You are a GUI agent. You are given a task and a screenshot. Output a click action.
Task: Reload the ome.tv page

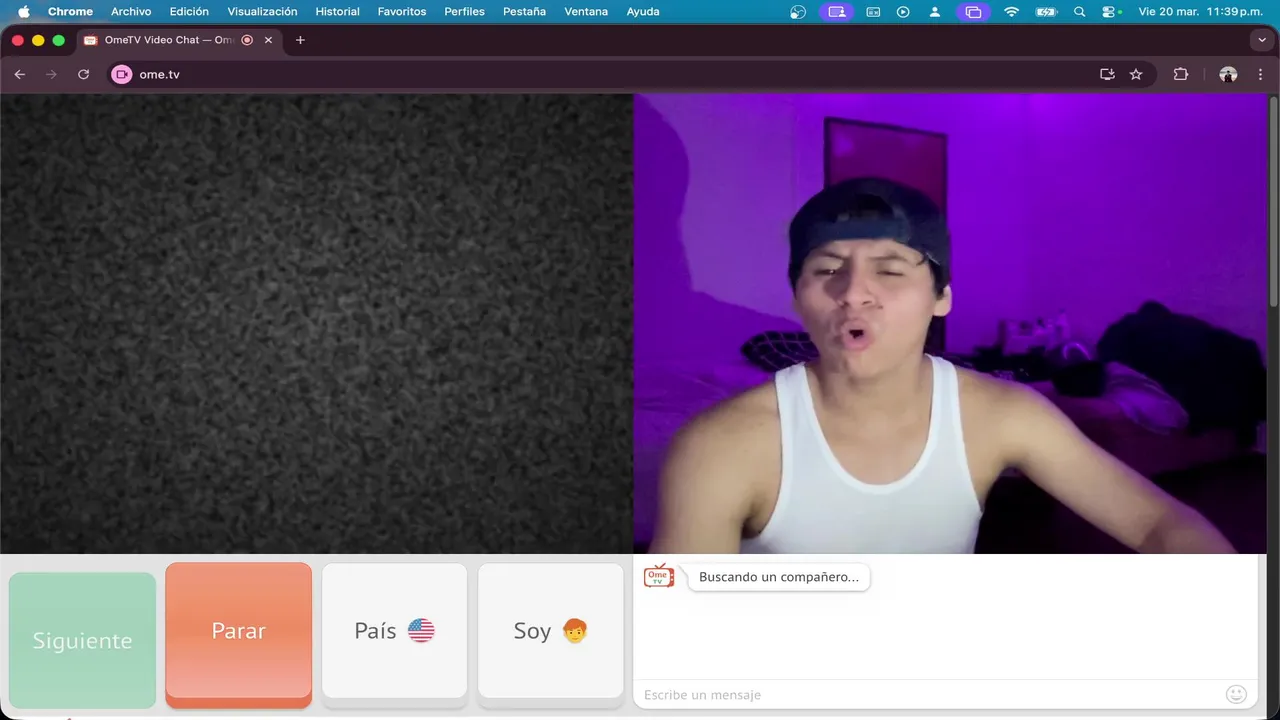pyautogui.click(x=84, y=74)
